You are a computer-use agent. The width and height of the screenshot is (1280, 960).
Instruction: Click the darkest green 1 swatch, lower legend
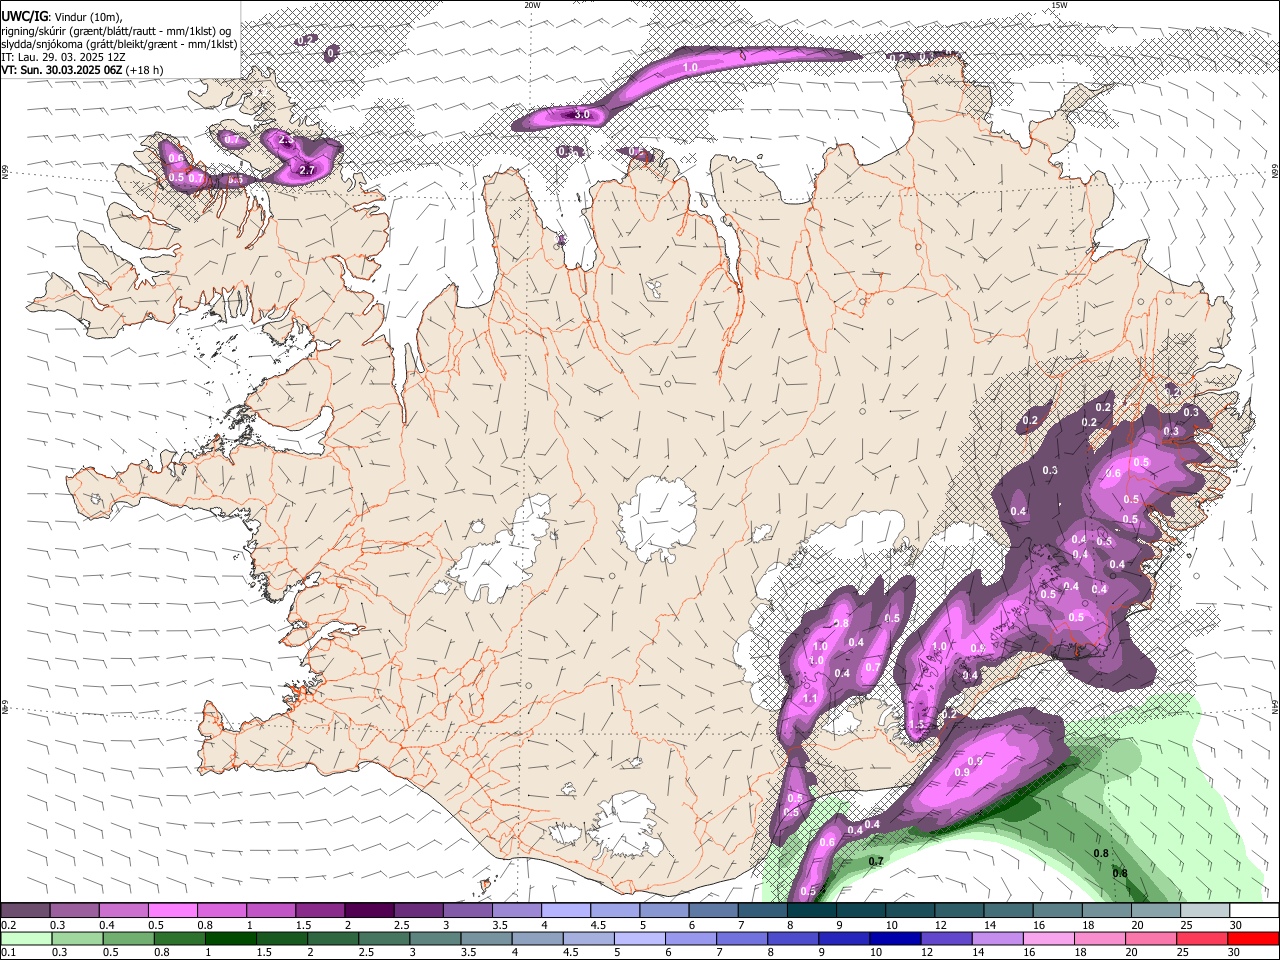pos(230,939)
